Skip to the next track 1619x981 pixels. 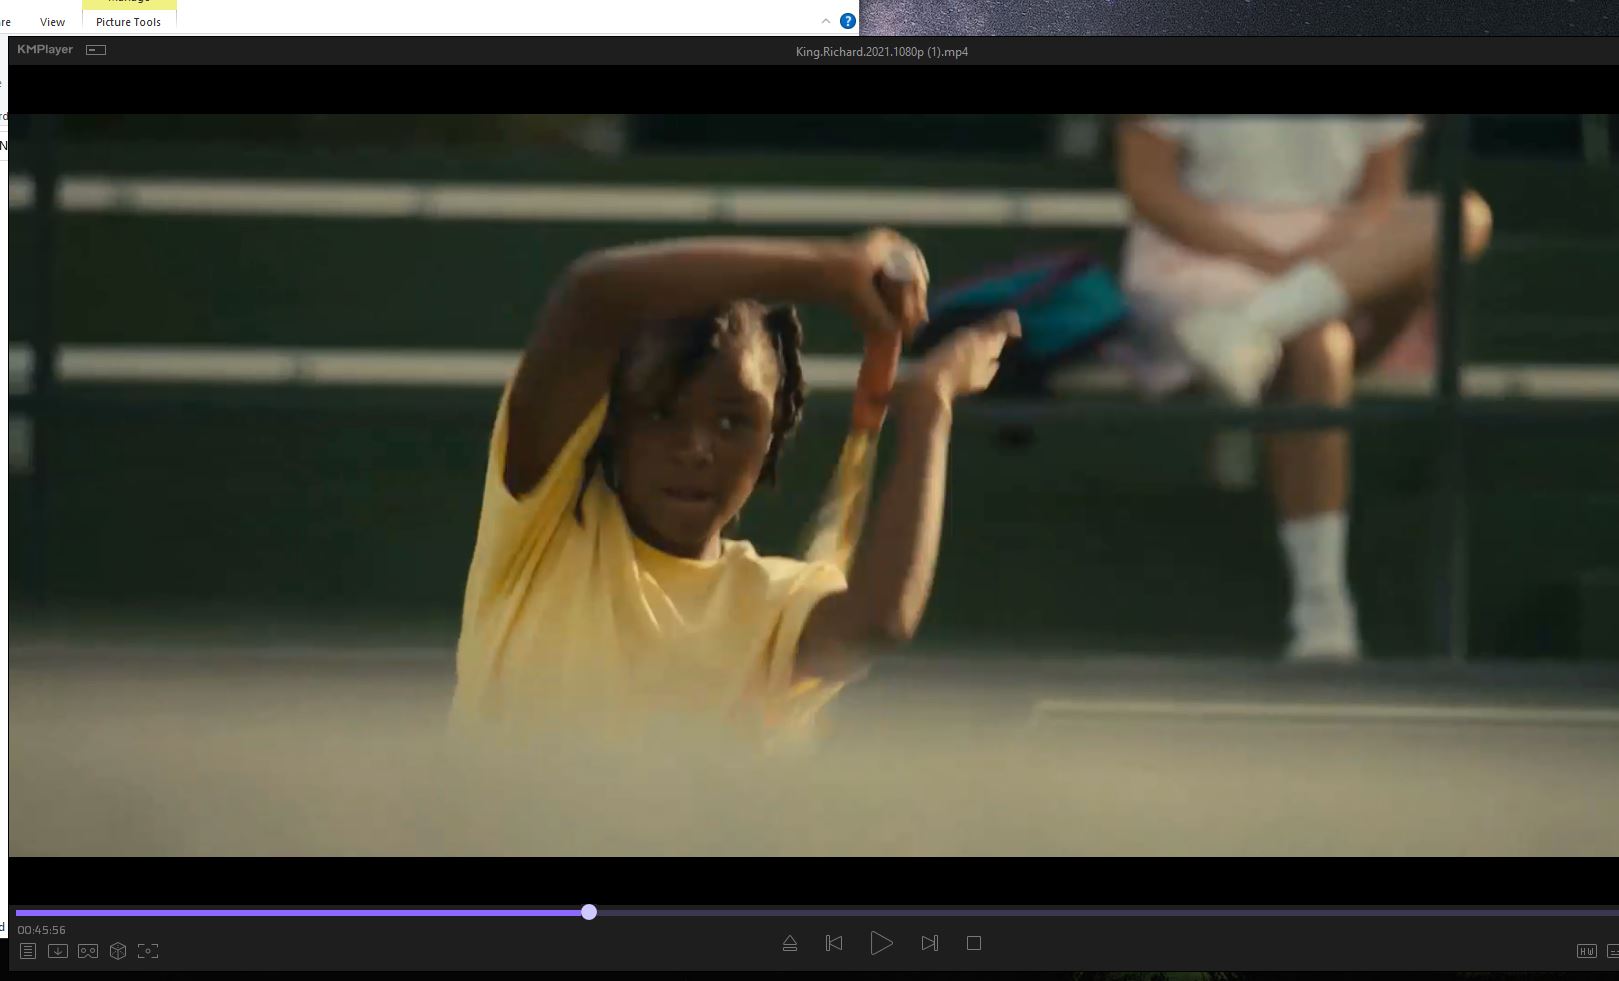(930, 943)
